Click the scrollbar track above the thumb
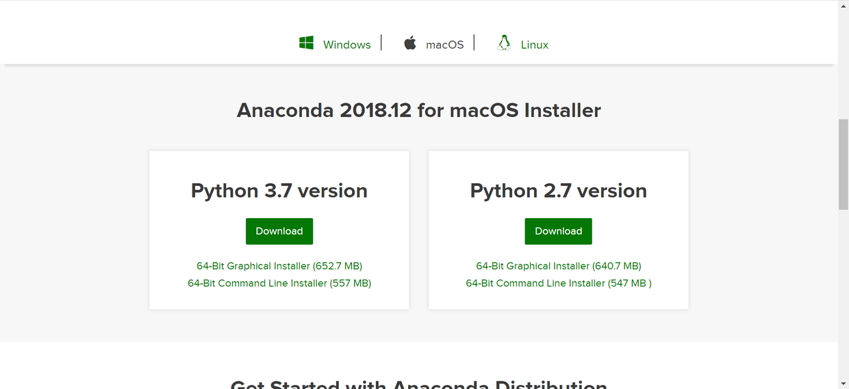The height and width of the screenshot is (389, 849). pos(843,60)
